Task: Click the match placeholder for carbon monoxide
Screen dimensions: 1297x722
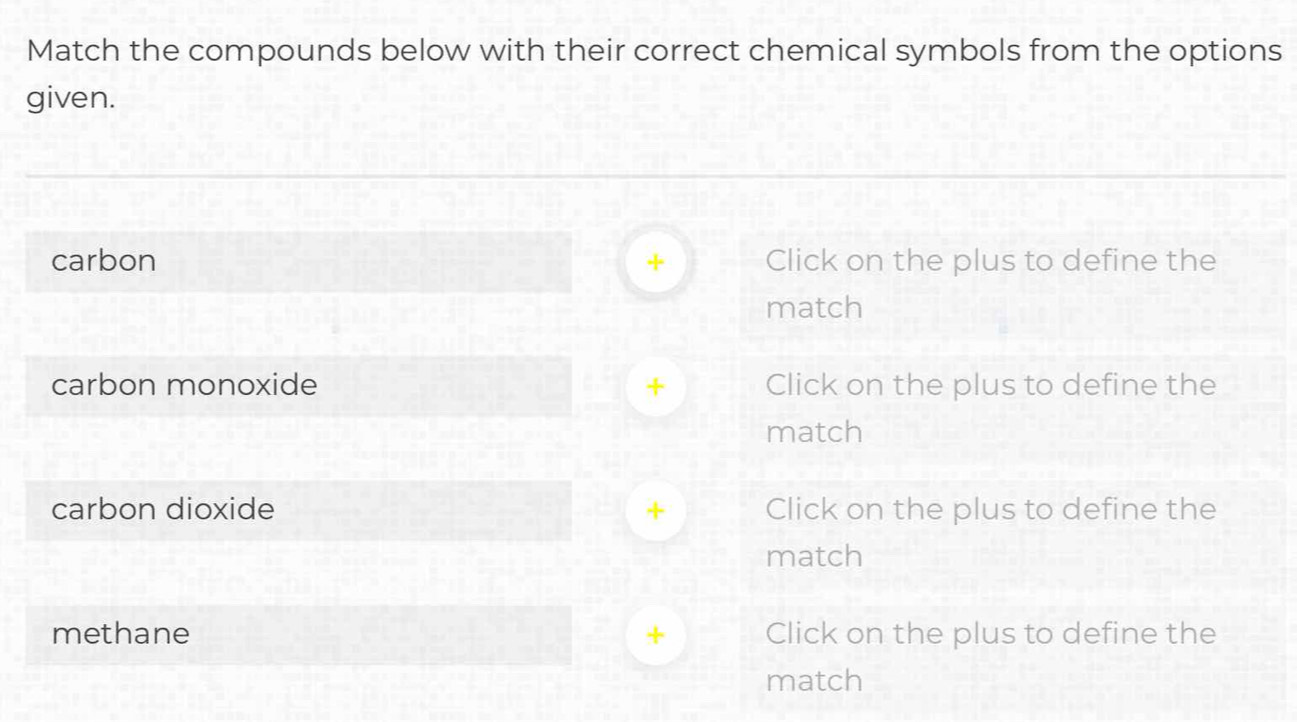Action: coord(990,407)
